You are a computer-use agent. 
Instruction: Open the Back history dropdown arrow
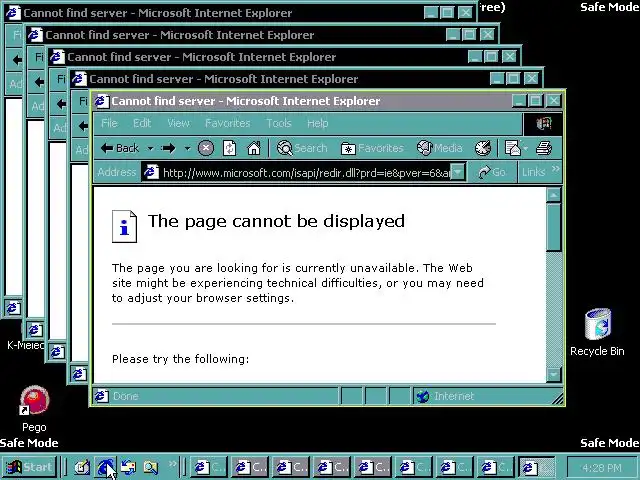(x=151, y=148)
